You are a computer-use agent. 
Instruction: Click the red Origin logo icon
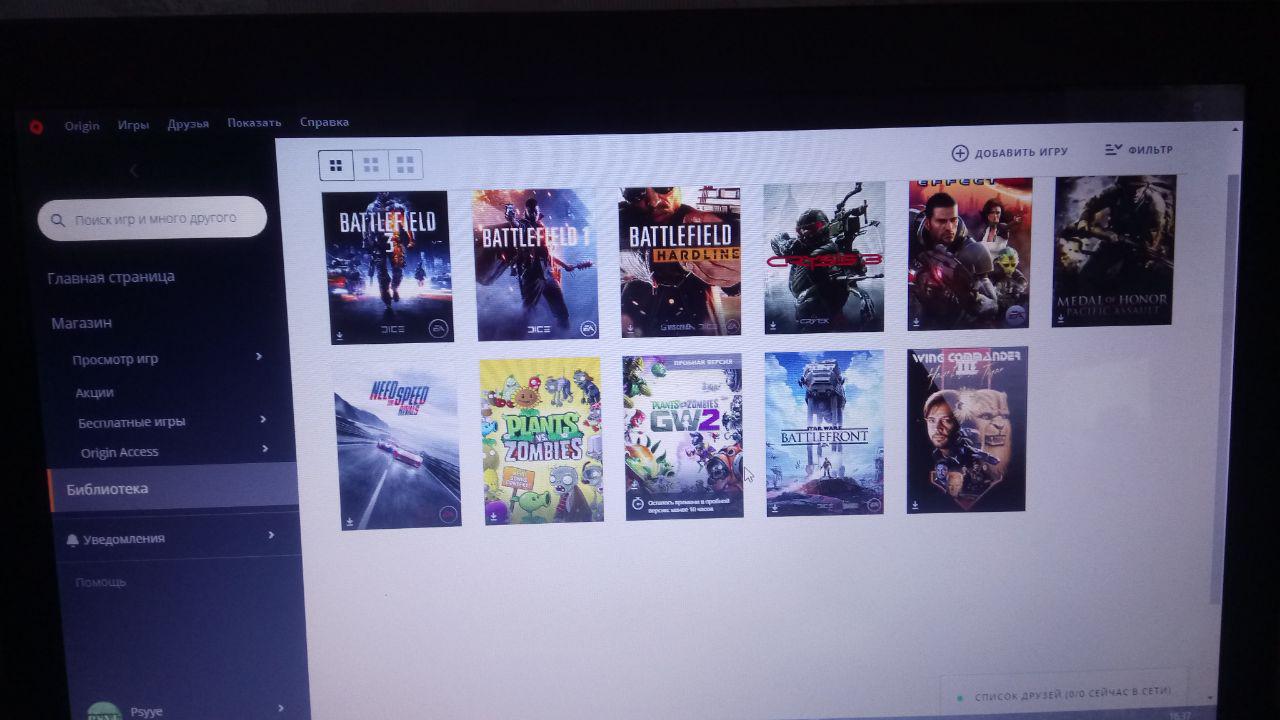coord(38,127)
